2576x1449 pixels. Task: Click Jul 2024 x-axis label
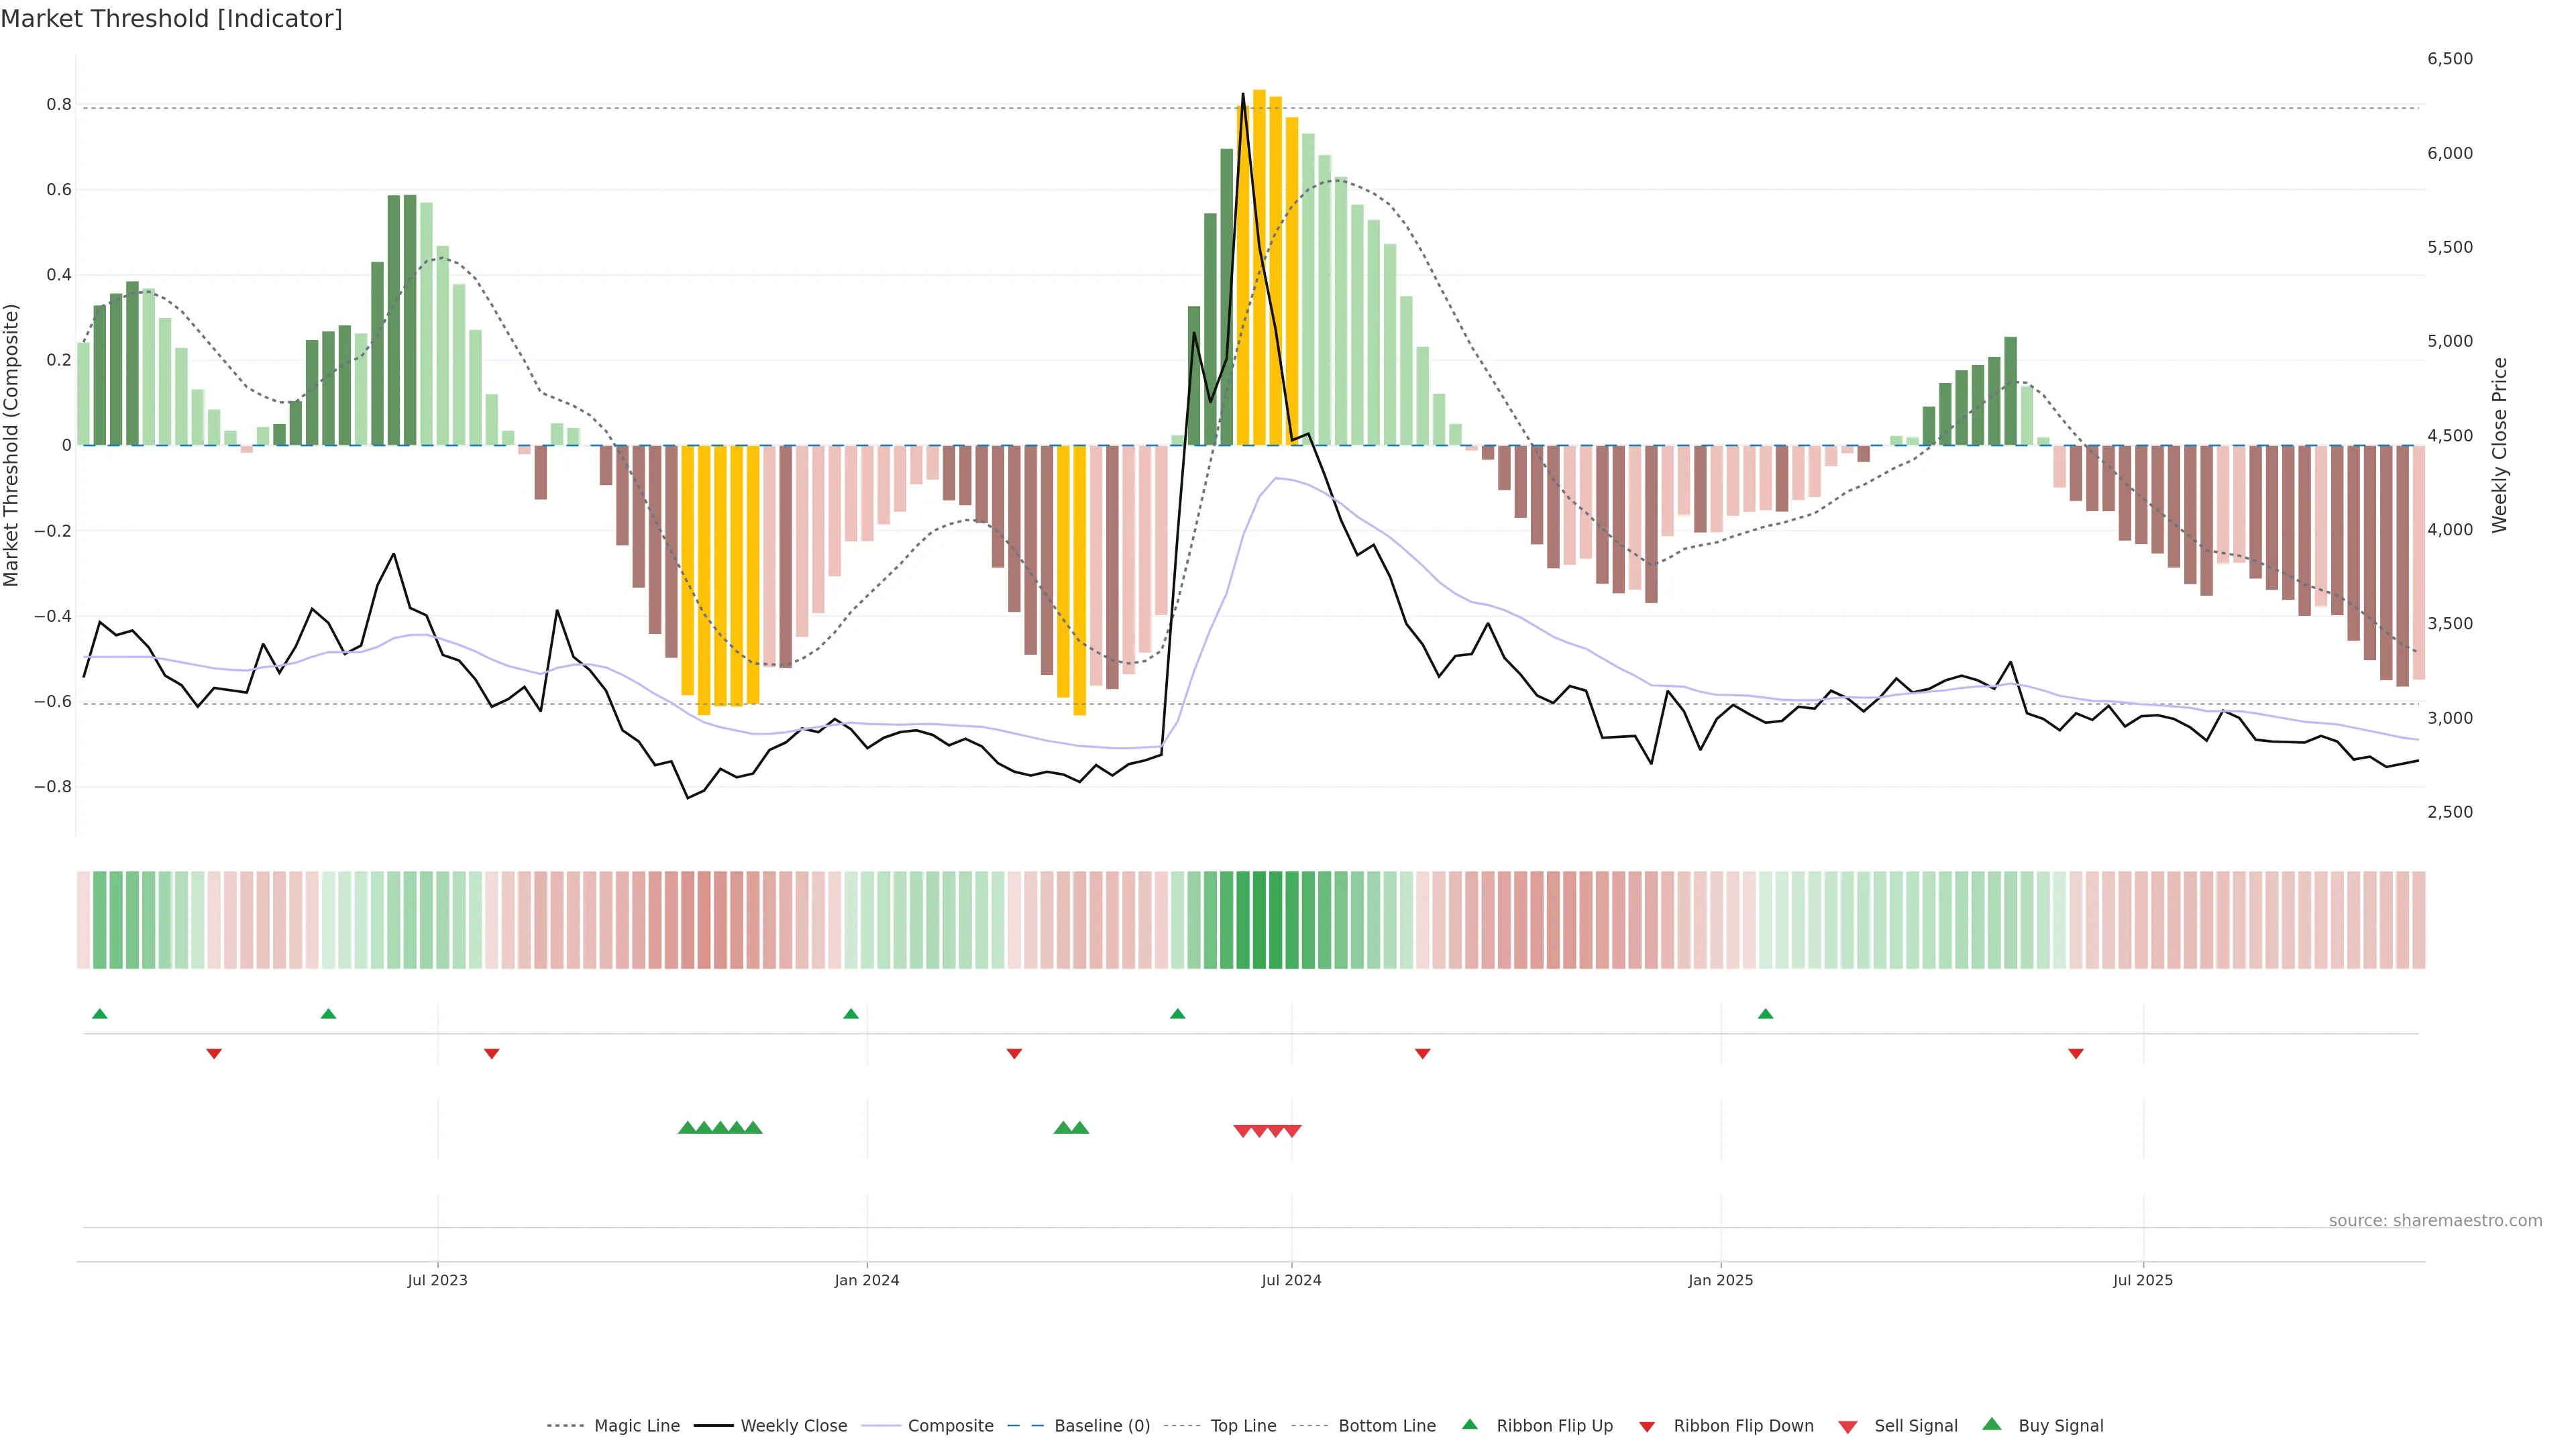click(x=1291, y=1280)
